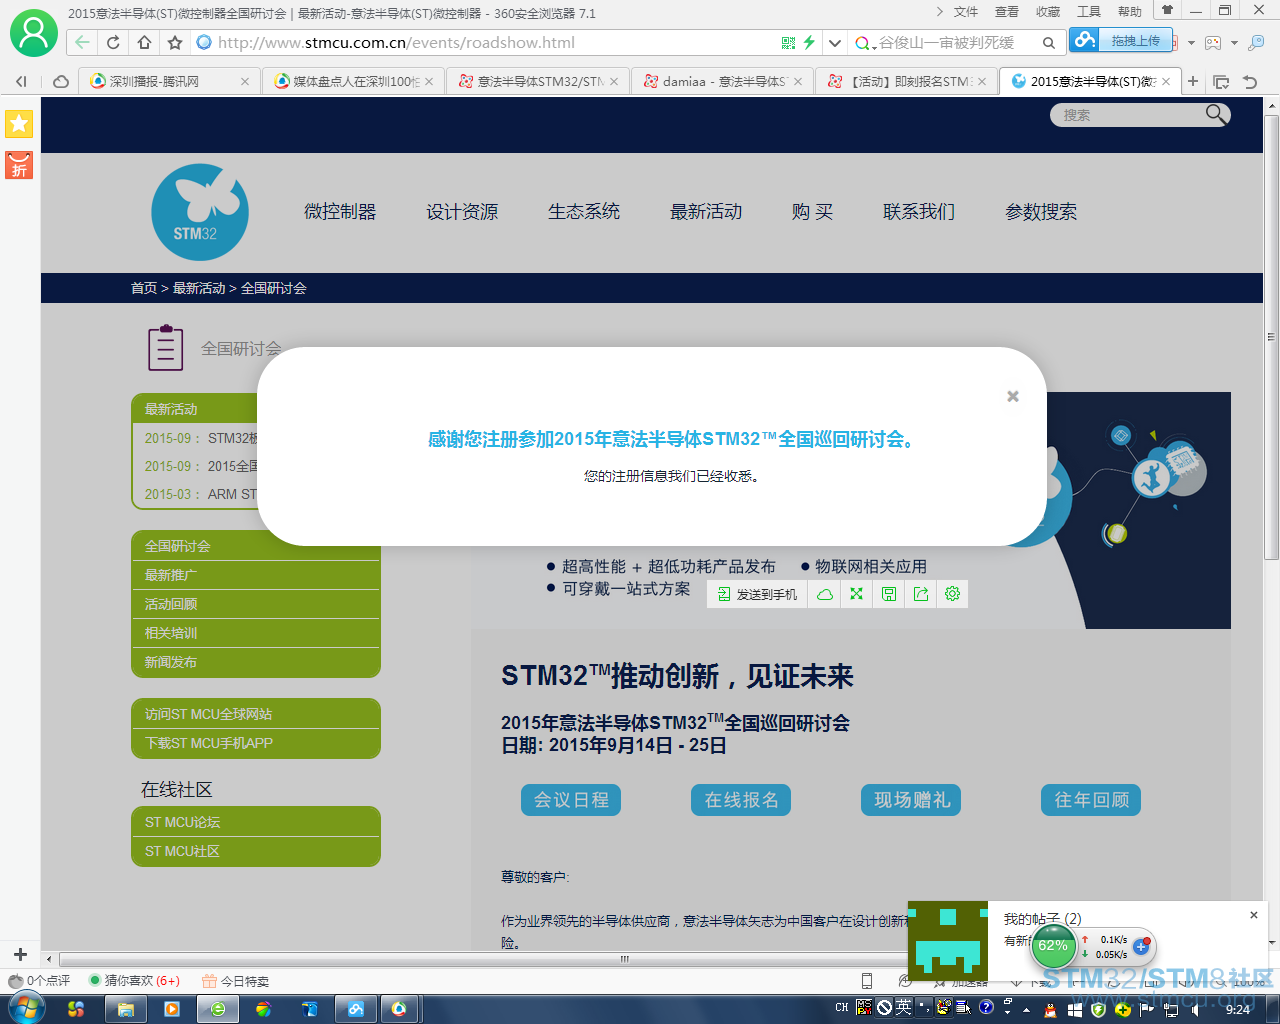Click the 发送到手机 button

[x=758, y=594]
